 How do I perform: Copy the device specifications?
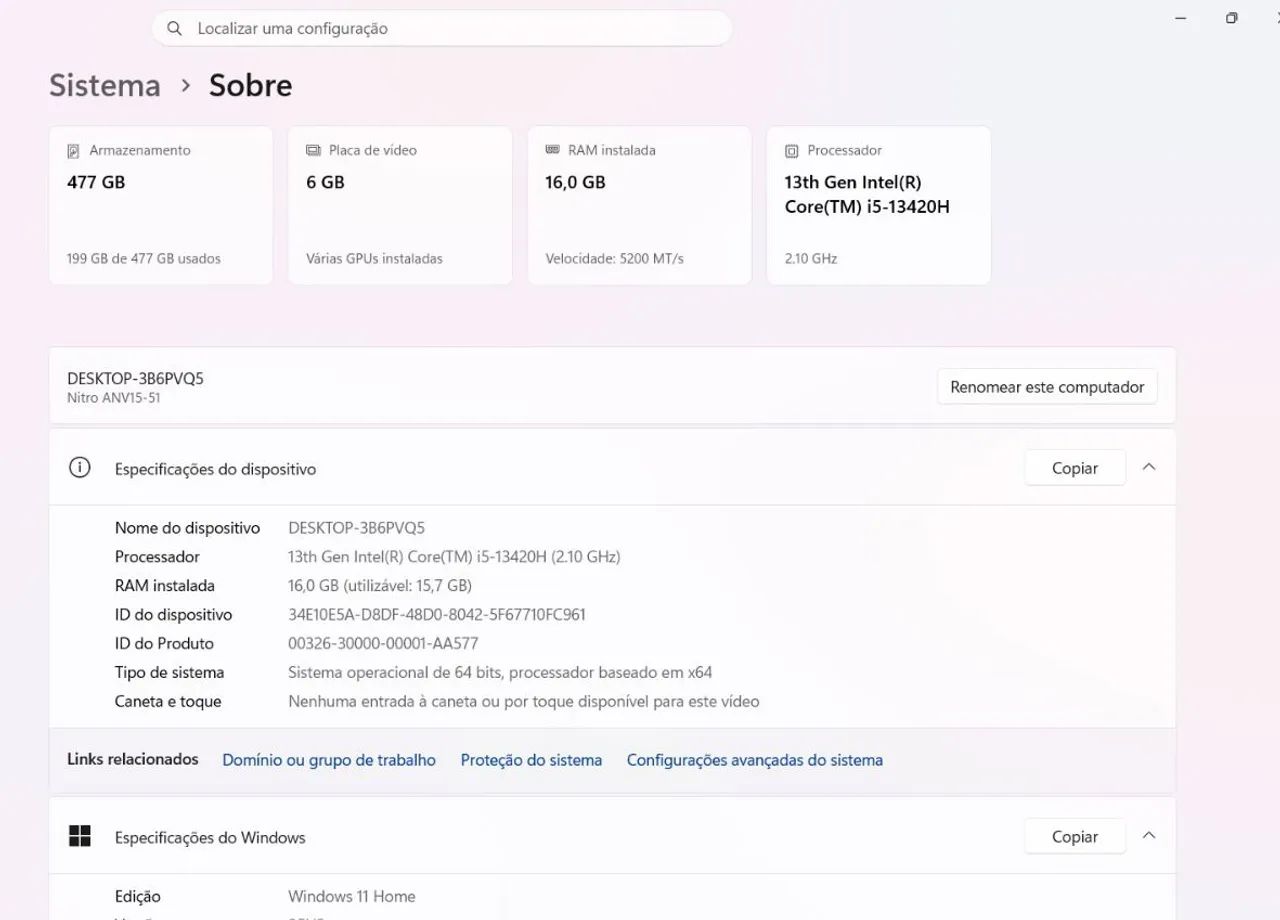1075,468
